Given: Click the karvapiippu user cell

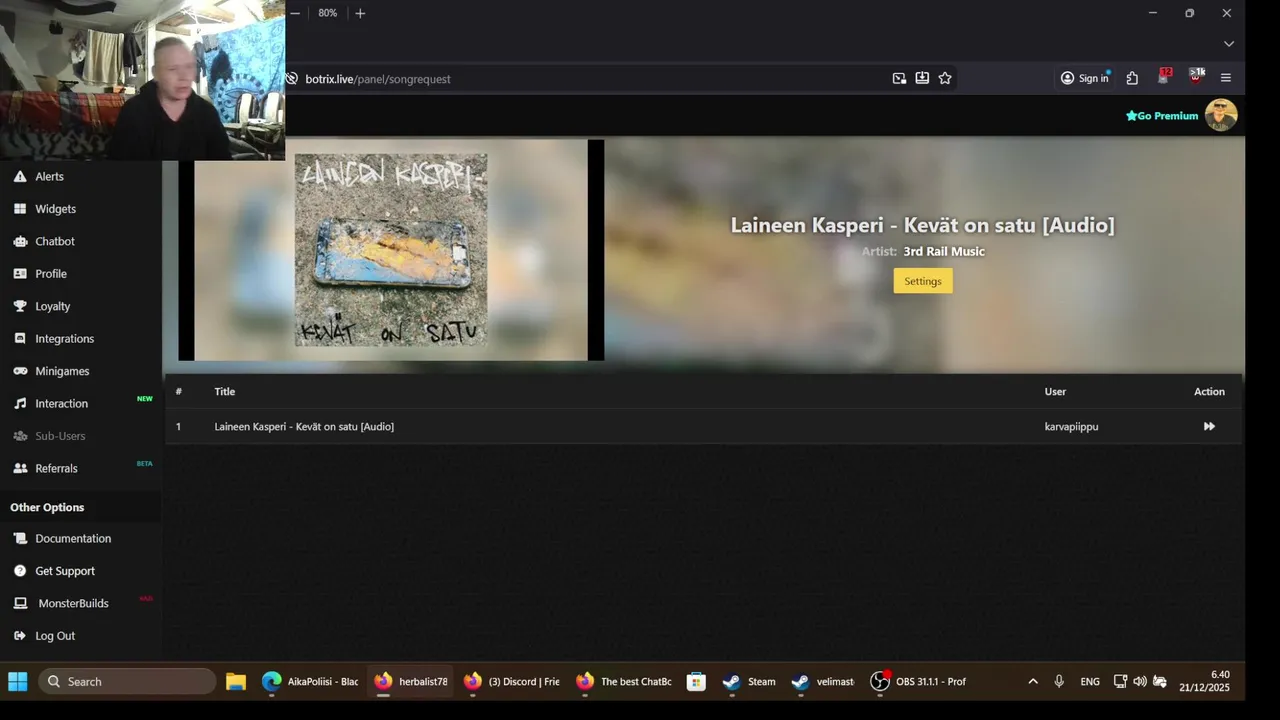Looking at the screenshot, I should (x=1071, y=427).
